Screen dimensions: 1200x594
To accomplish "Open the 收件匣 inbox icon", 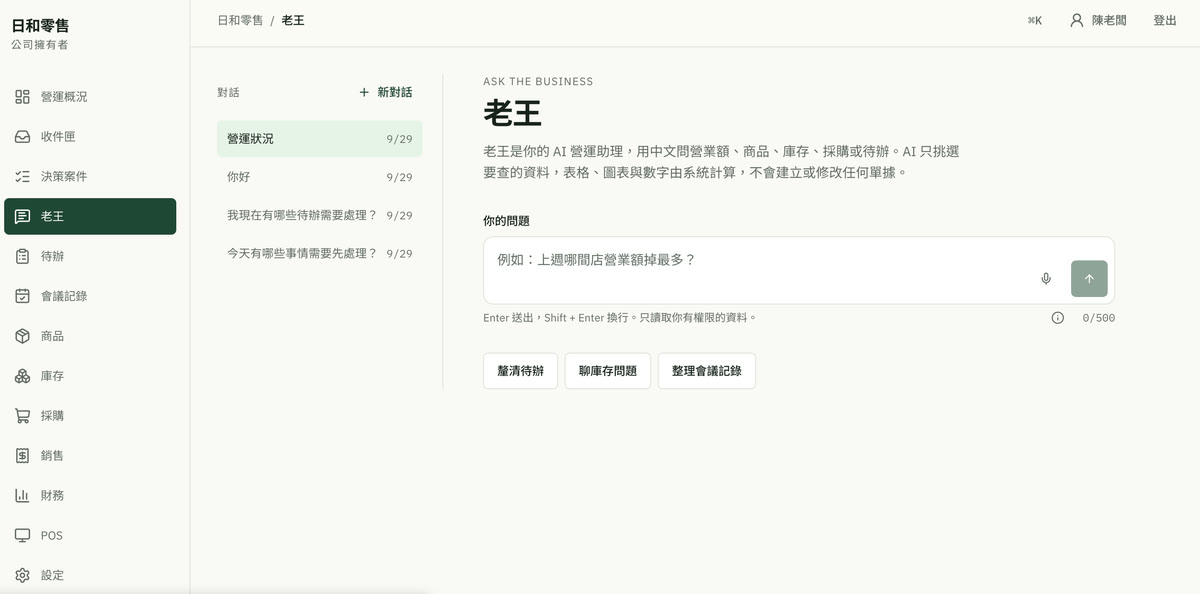I will tap(22, 137).
